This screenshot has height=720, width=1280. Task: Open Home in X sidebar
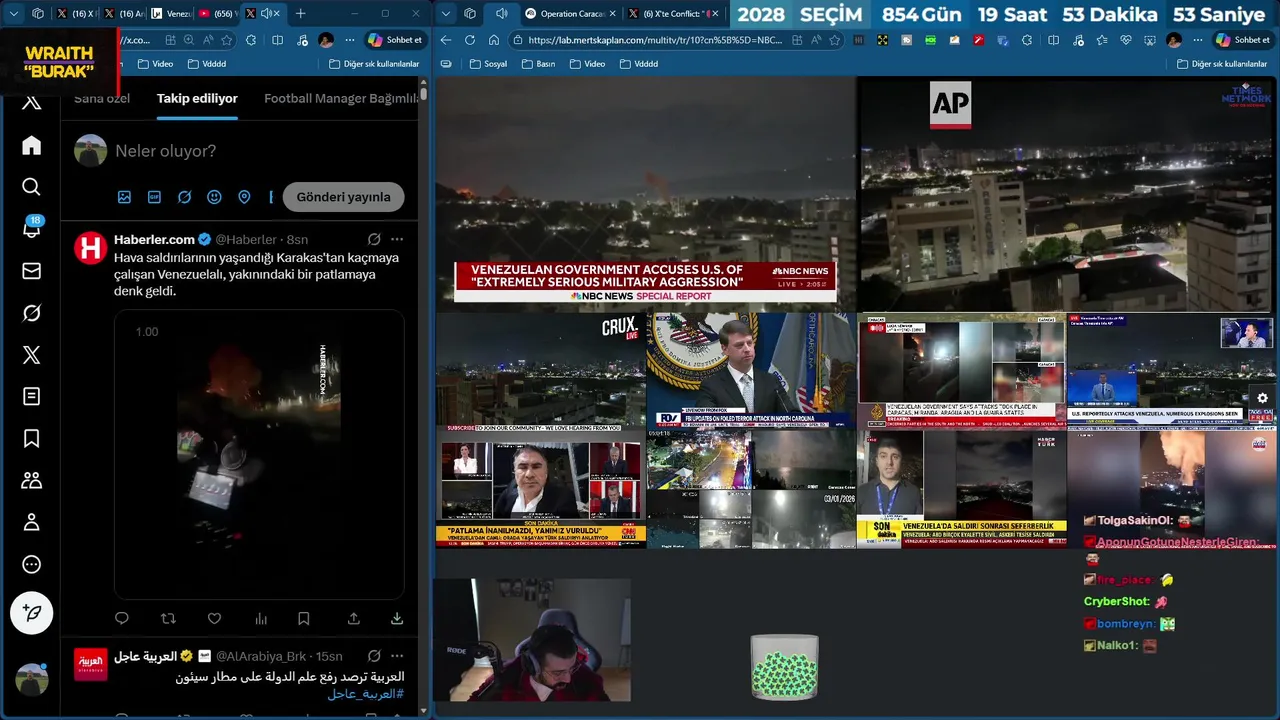tap(31, 145)
